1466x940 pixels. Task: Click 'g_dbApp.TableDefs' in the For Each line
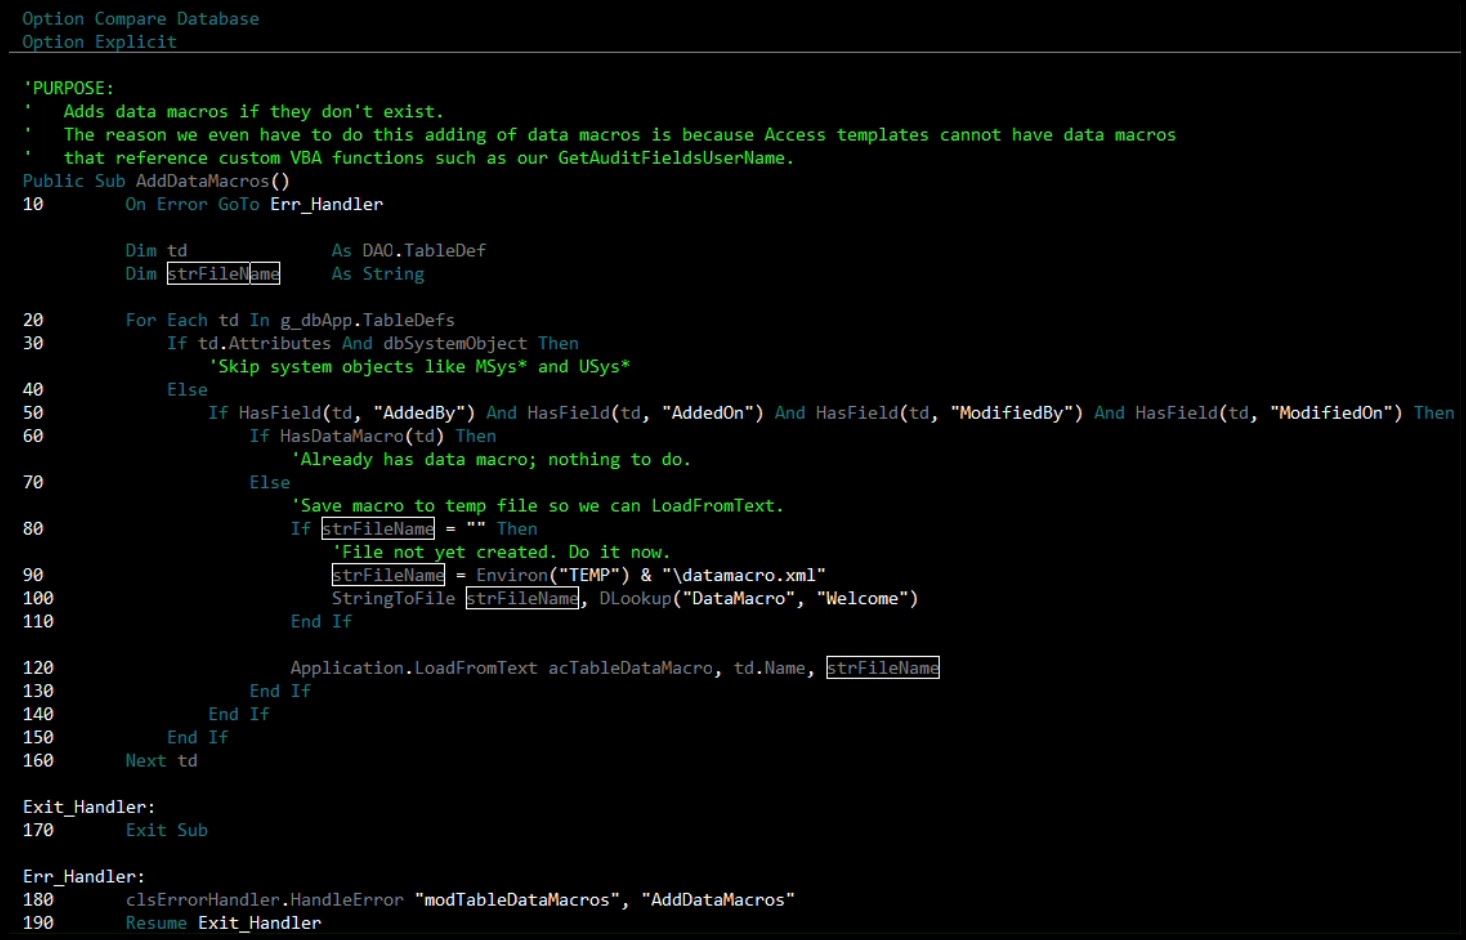pos(367,320)
